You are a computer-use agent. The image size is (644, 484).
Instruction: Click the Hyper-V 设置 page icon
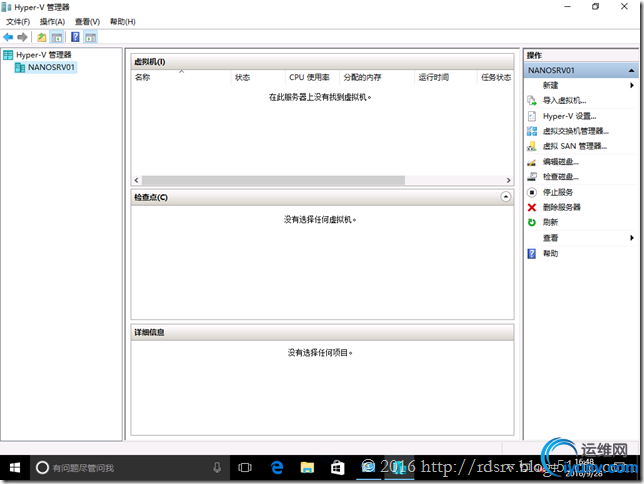[532, 116]
